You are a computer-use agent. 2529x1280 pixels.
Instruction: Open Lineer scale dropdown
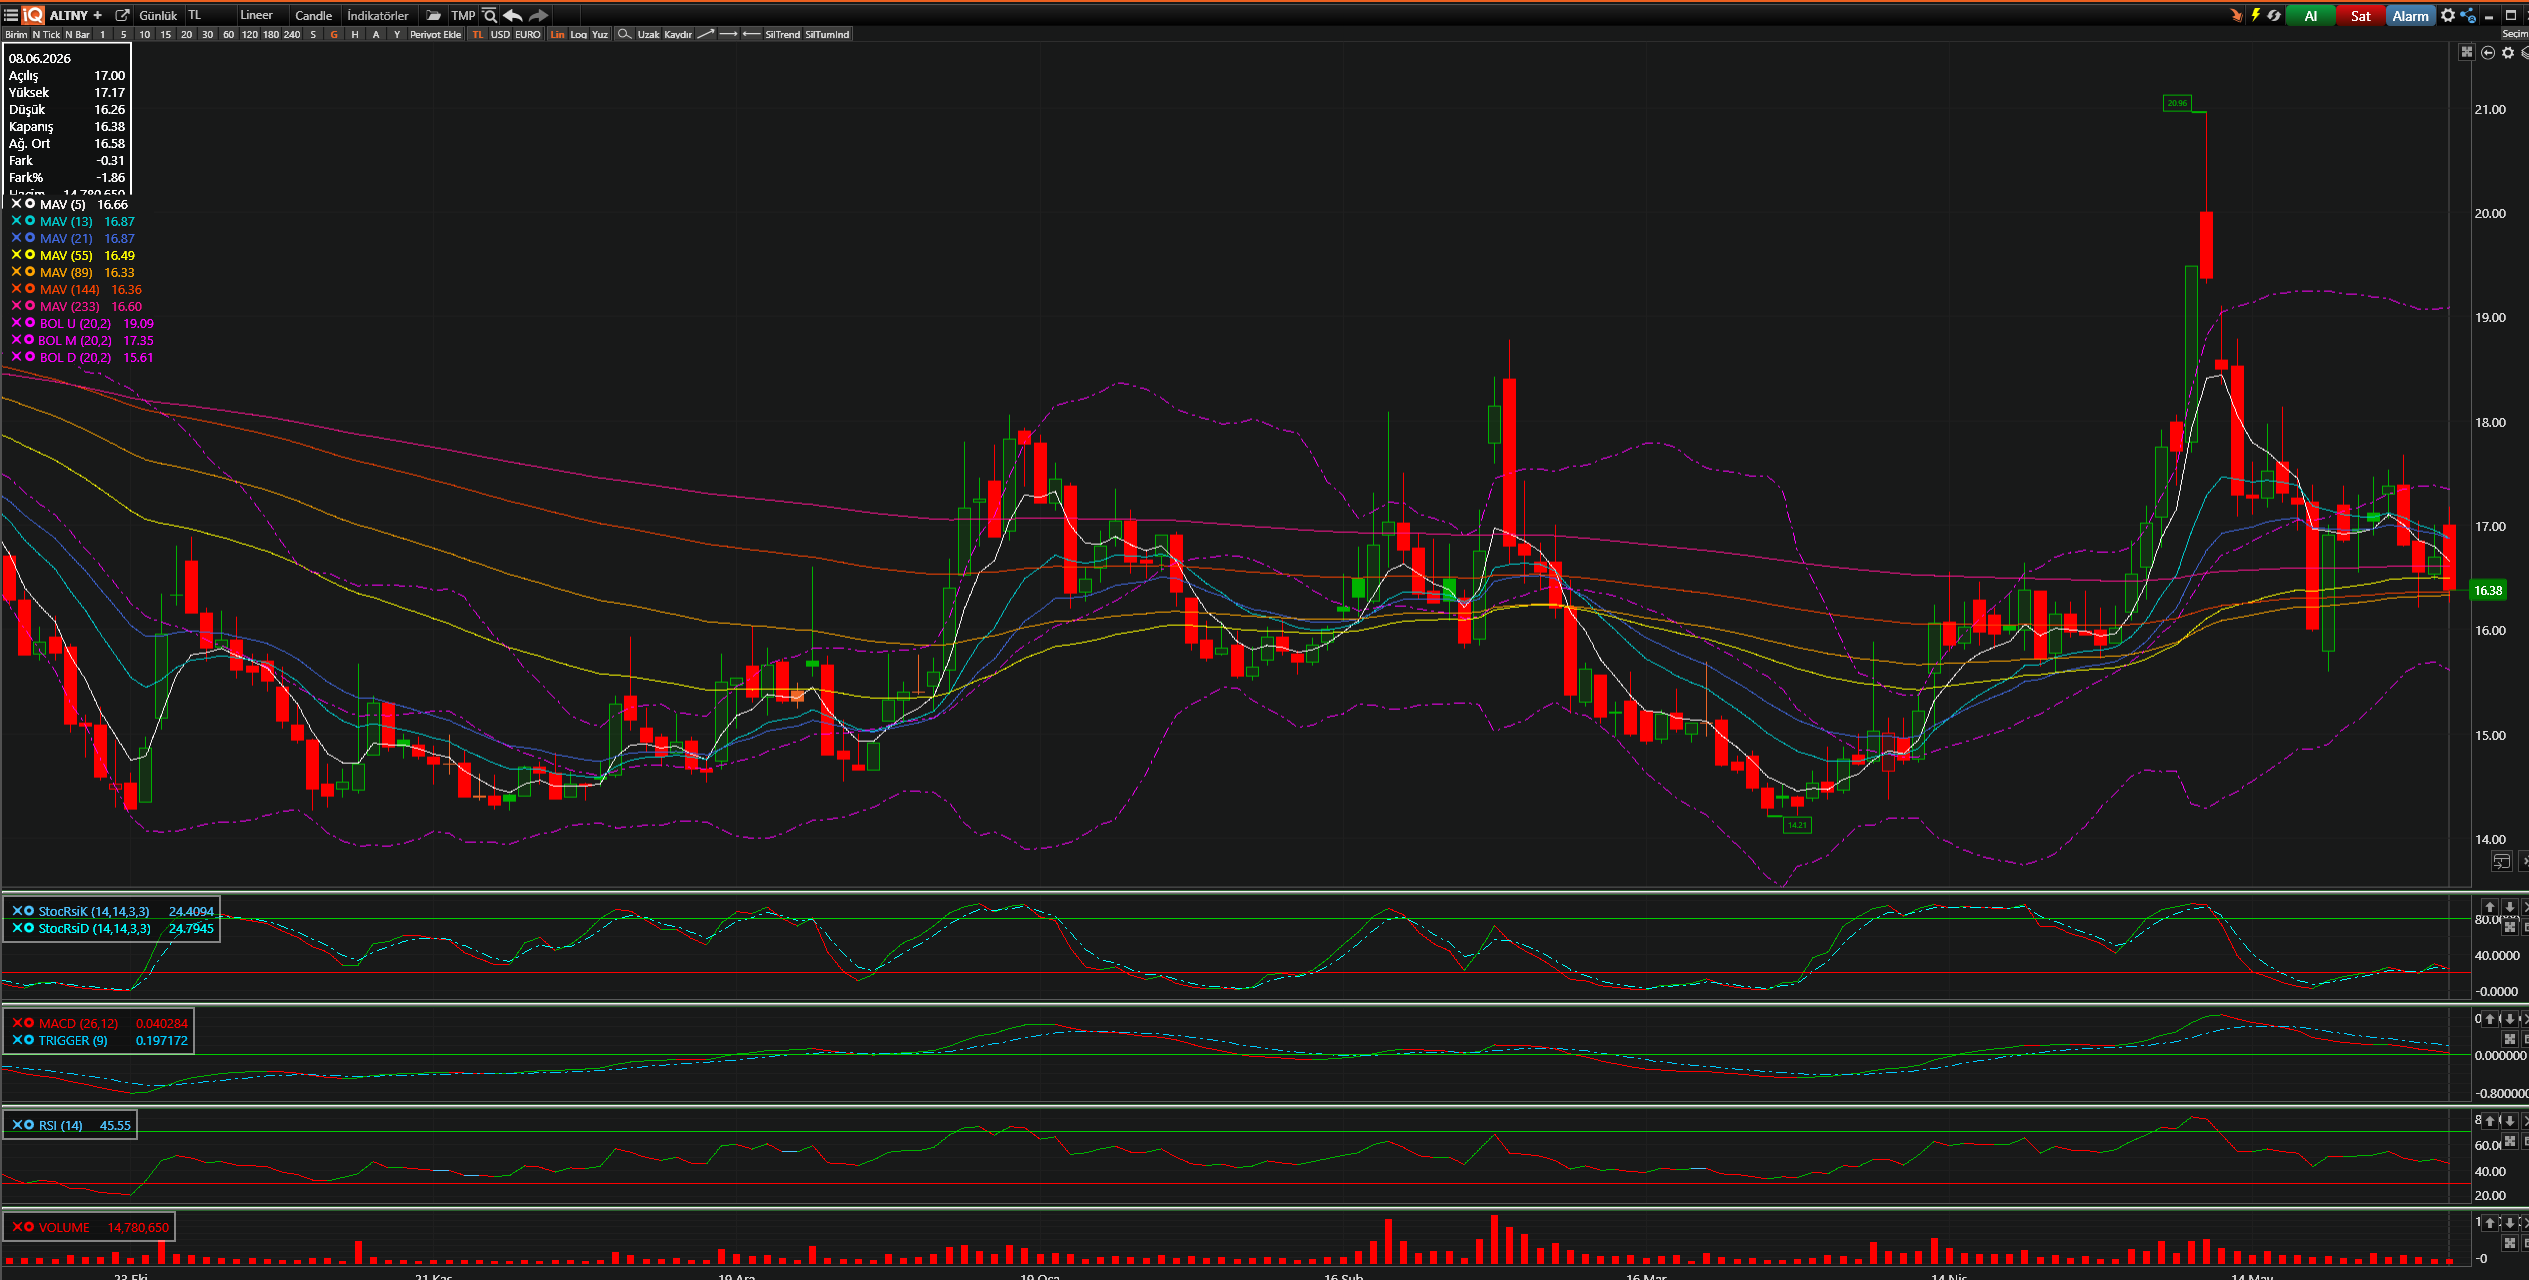(261, 15)
